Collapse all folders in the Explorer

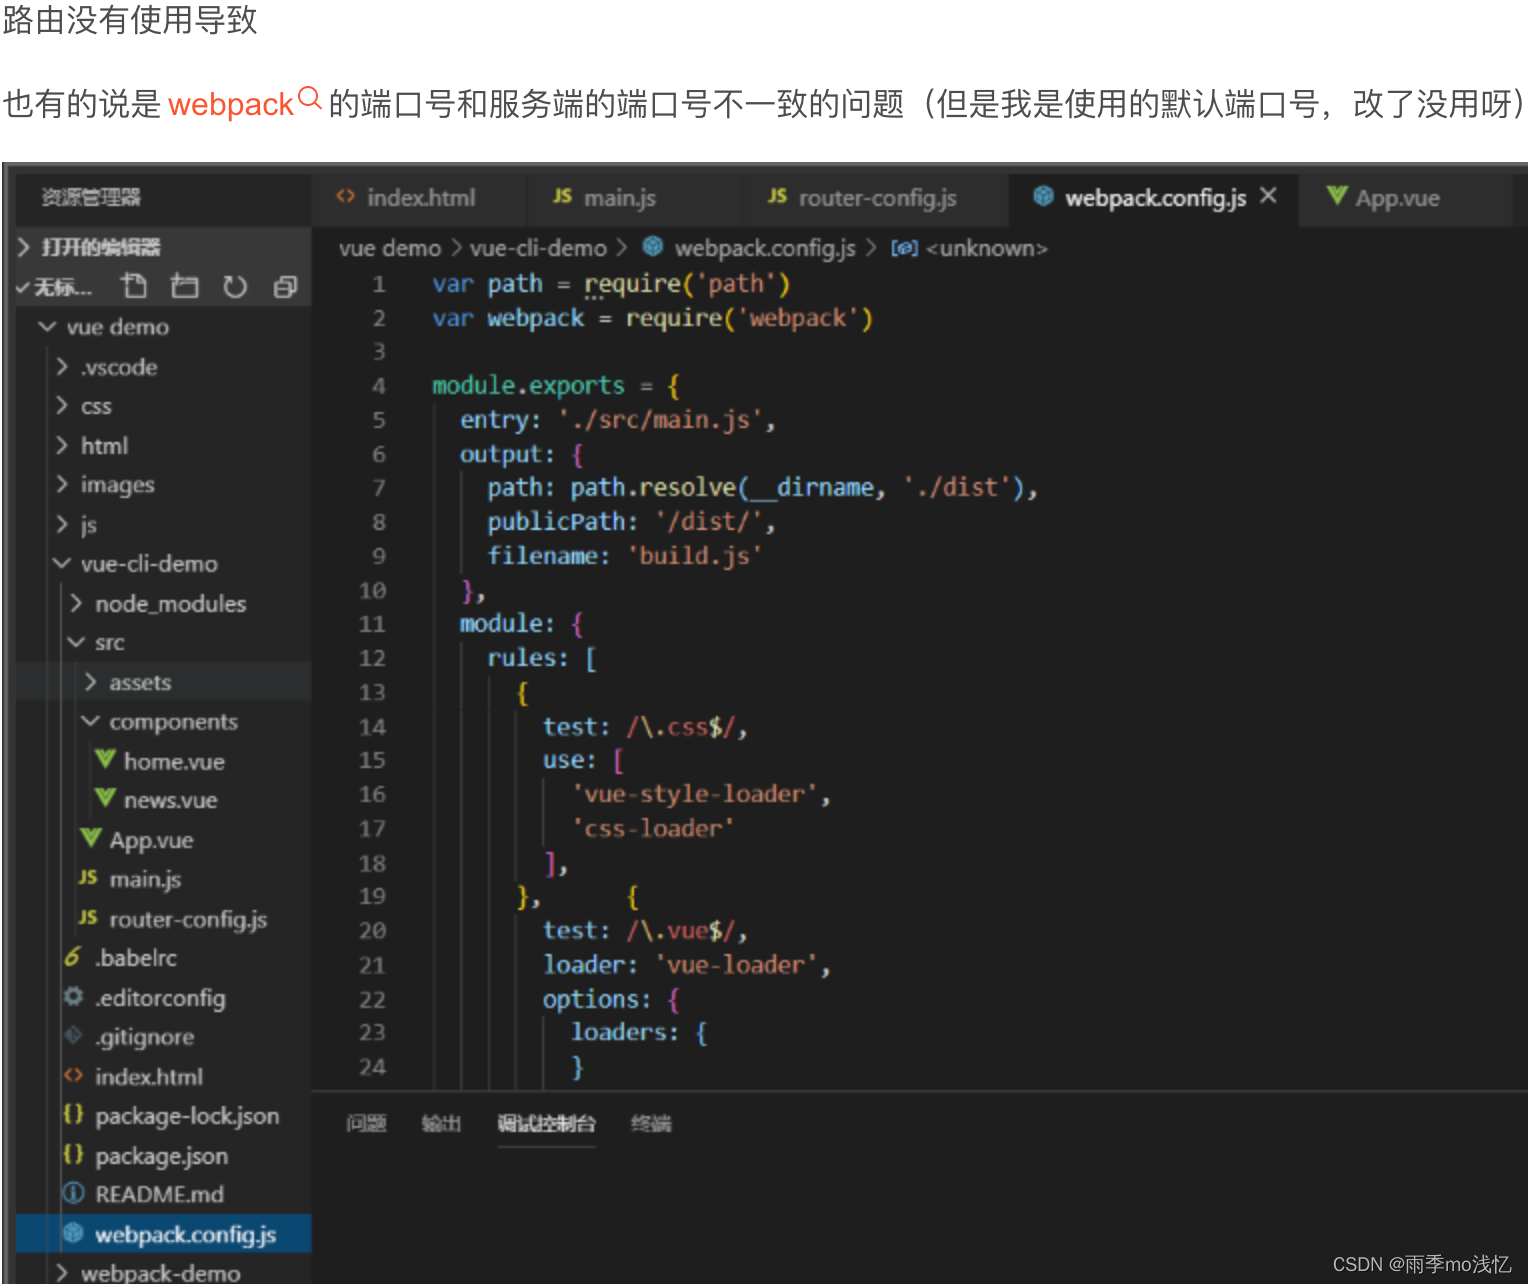click(x=285, y=286)
